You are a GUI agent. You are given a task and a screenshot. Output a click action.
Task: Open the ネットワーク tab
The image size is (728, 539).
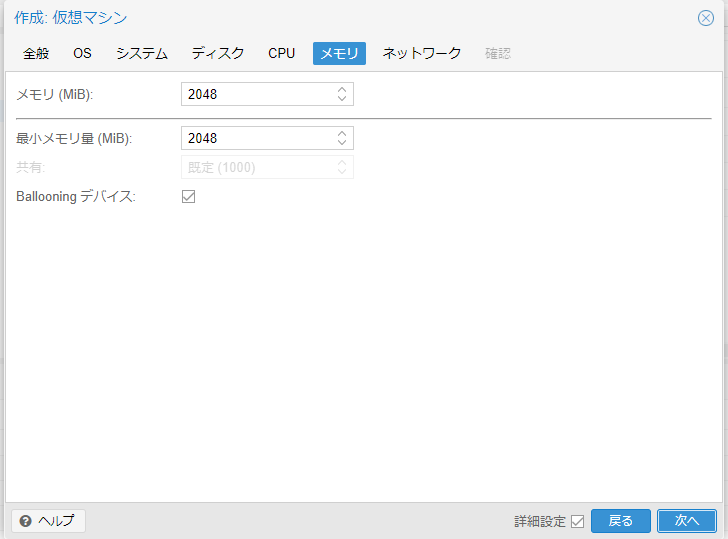(x=421, y=54)
